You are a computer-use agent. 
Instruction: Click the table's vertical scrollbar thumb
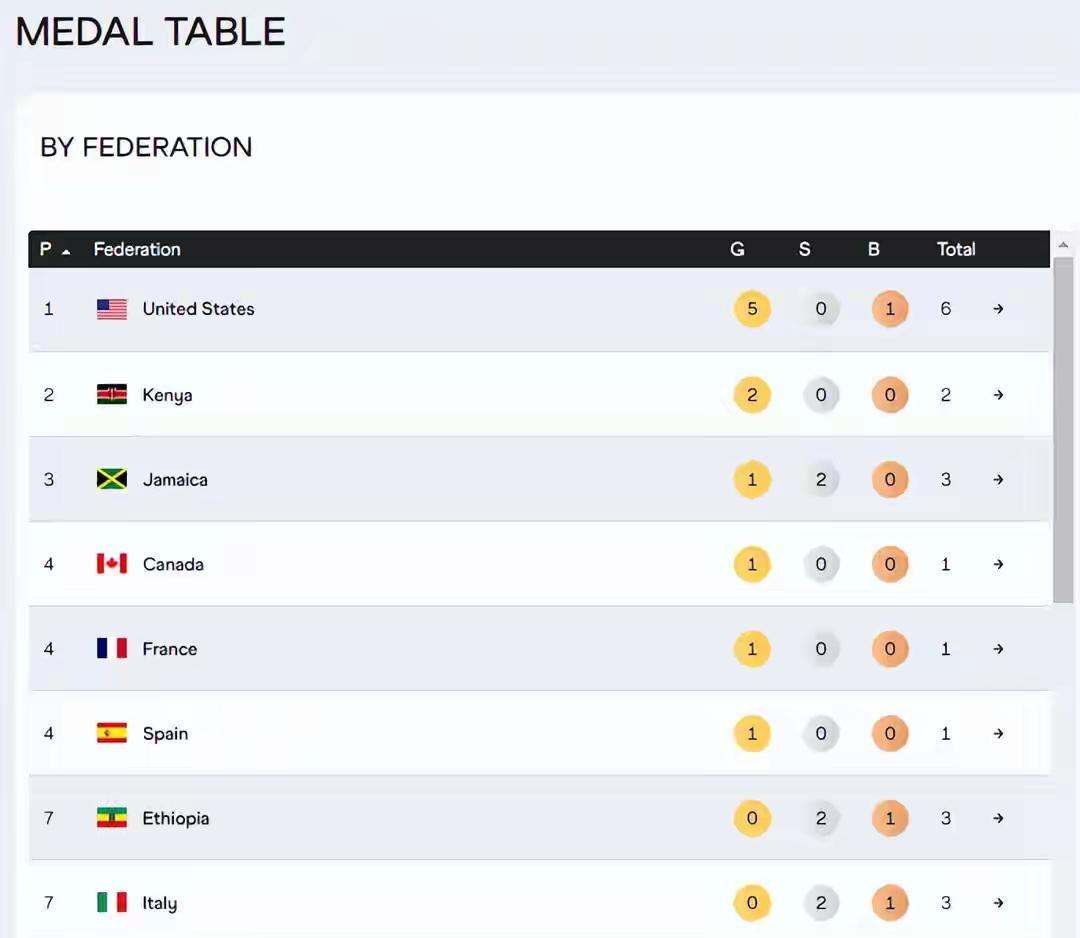[x=1063, y=430]
